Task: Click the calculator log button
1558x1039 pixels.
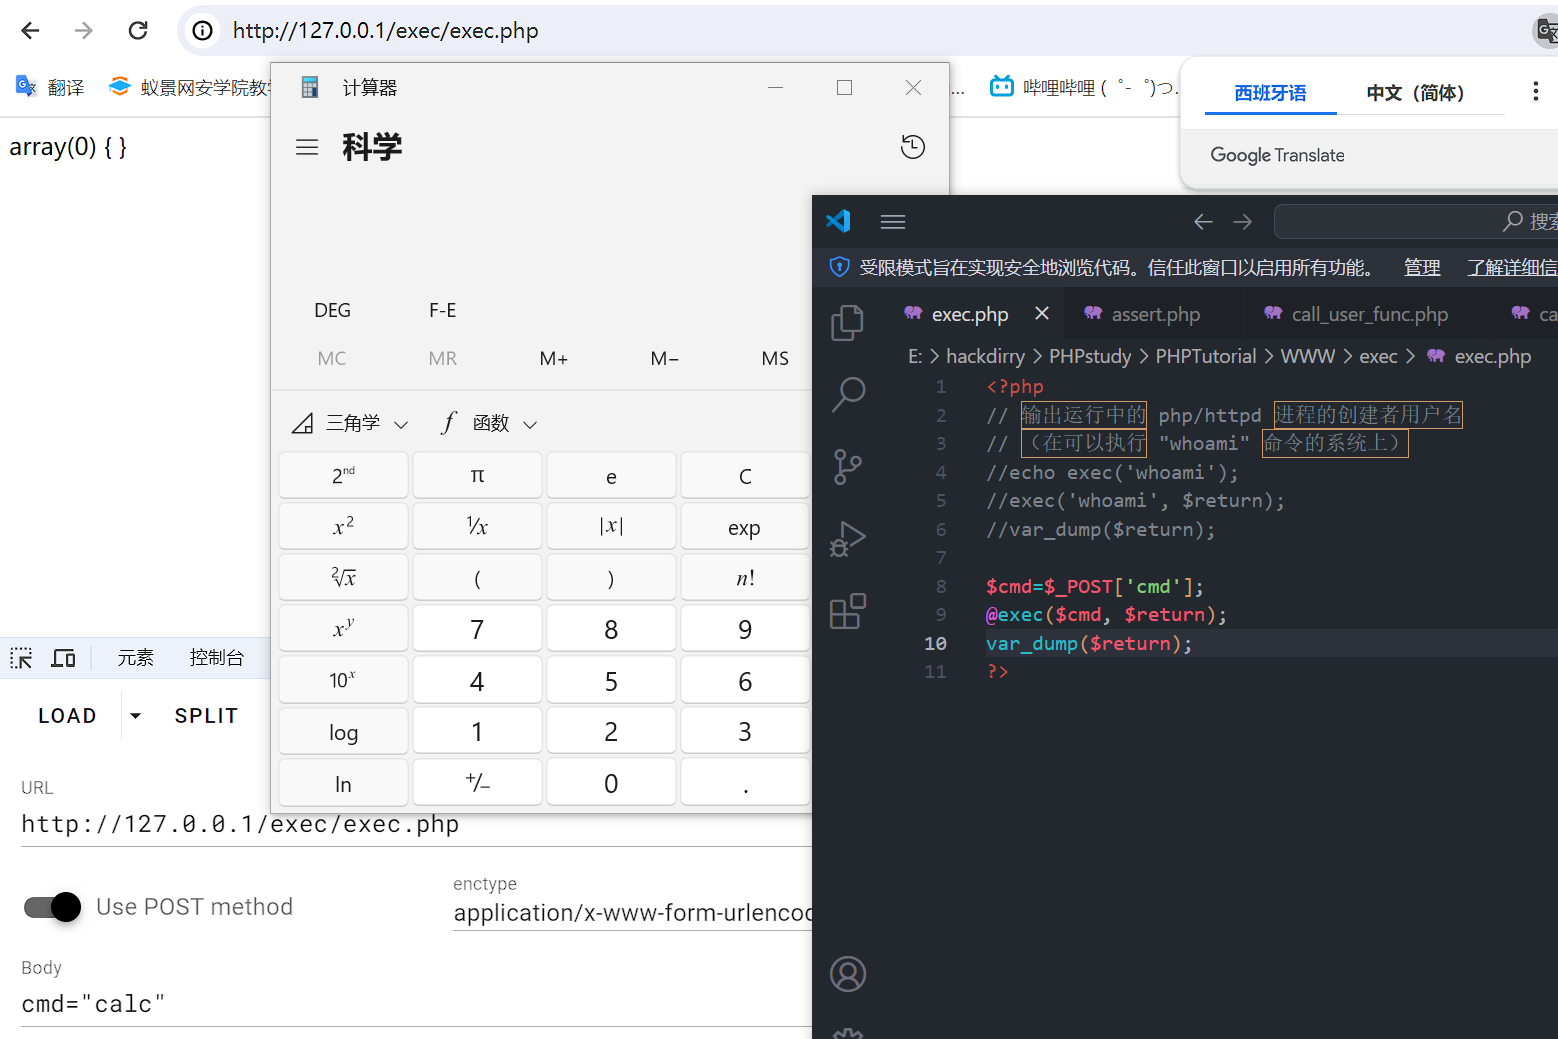Action: click(343, 732)
